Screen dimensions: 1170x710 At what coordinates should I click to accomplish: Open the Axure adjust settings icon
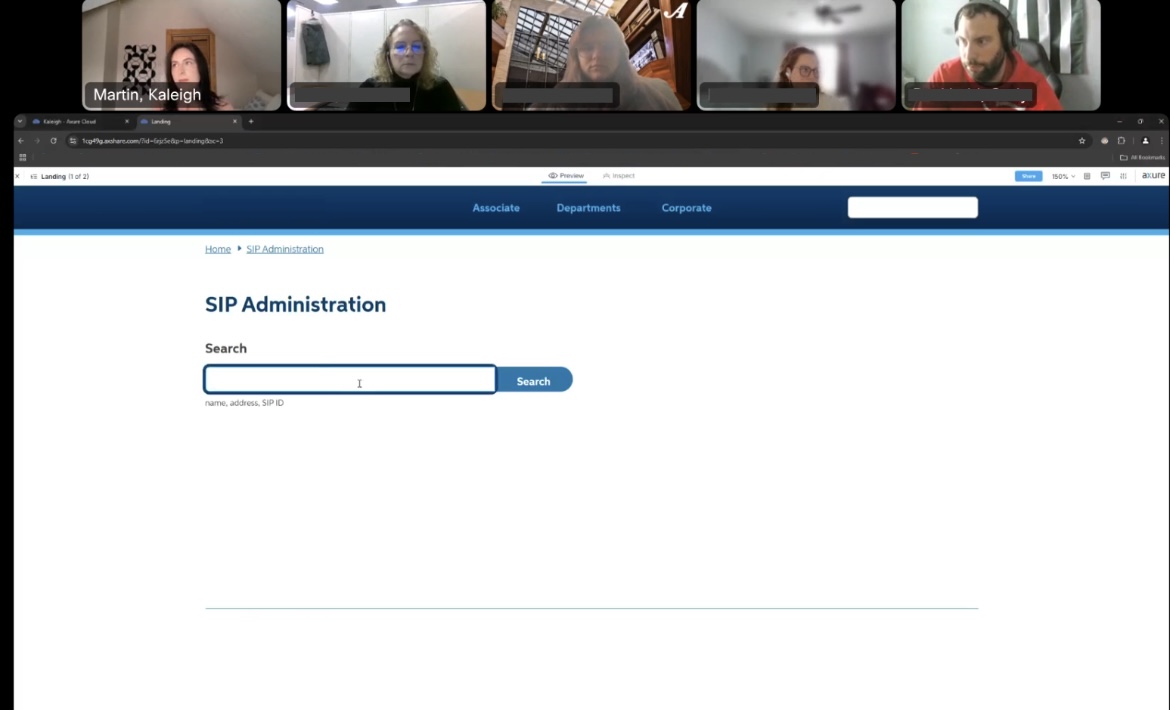pos(1123,176)
